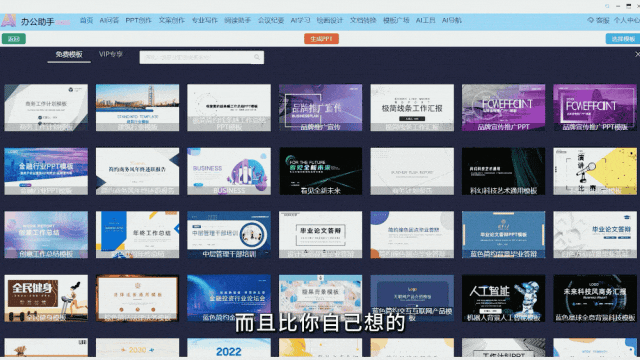Click the green 返回 button
Screen dimensions: 640x360
pyautogui.click(x=14, y=39)
